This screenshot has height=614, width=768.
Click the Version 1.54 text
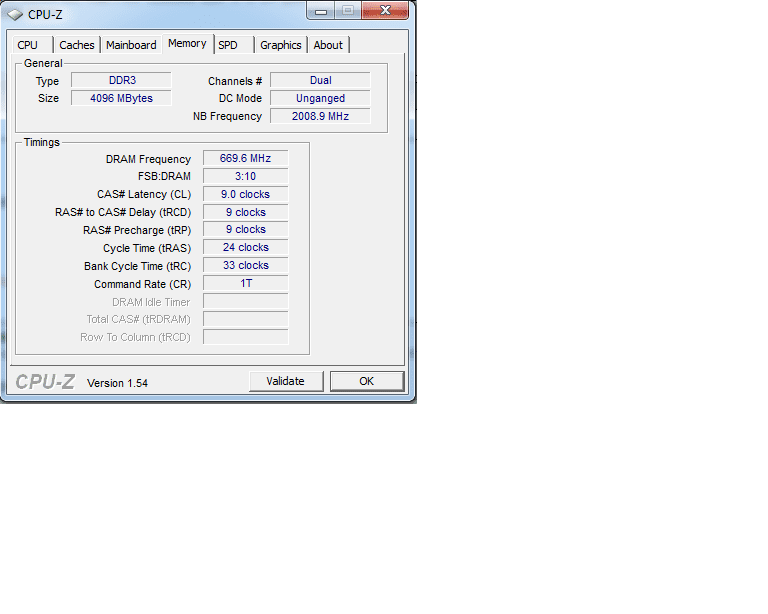click(118, 383)
